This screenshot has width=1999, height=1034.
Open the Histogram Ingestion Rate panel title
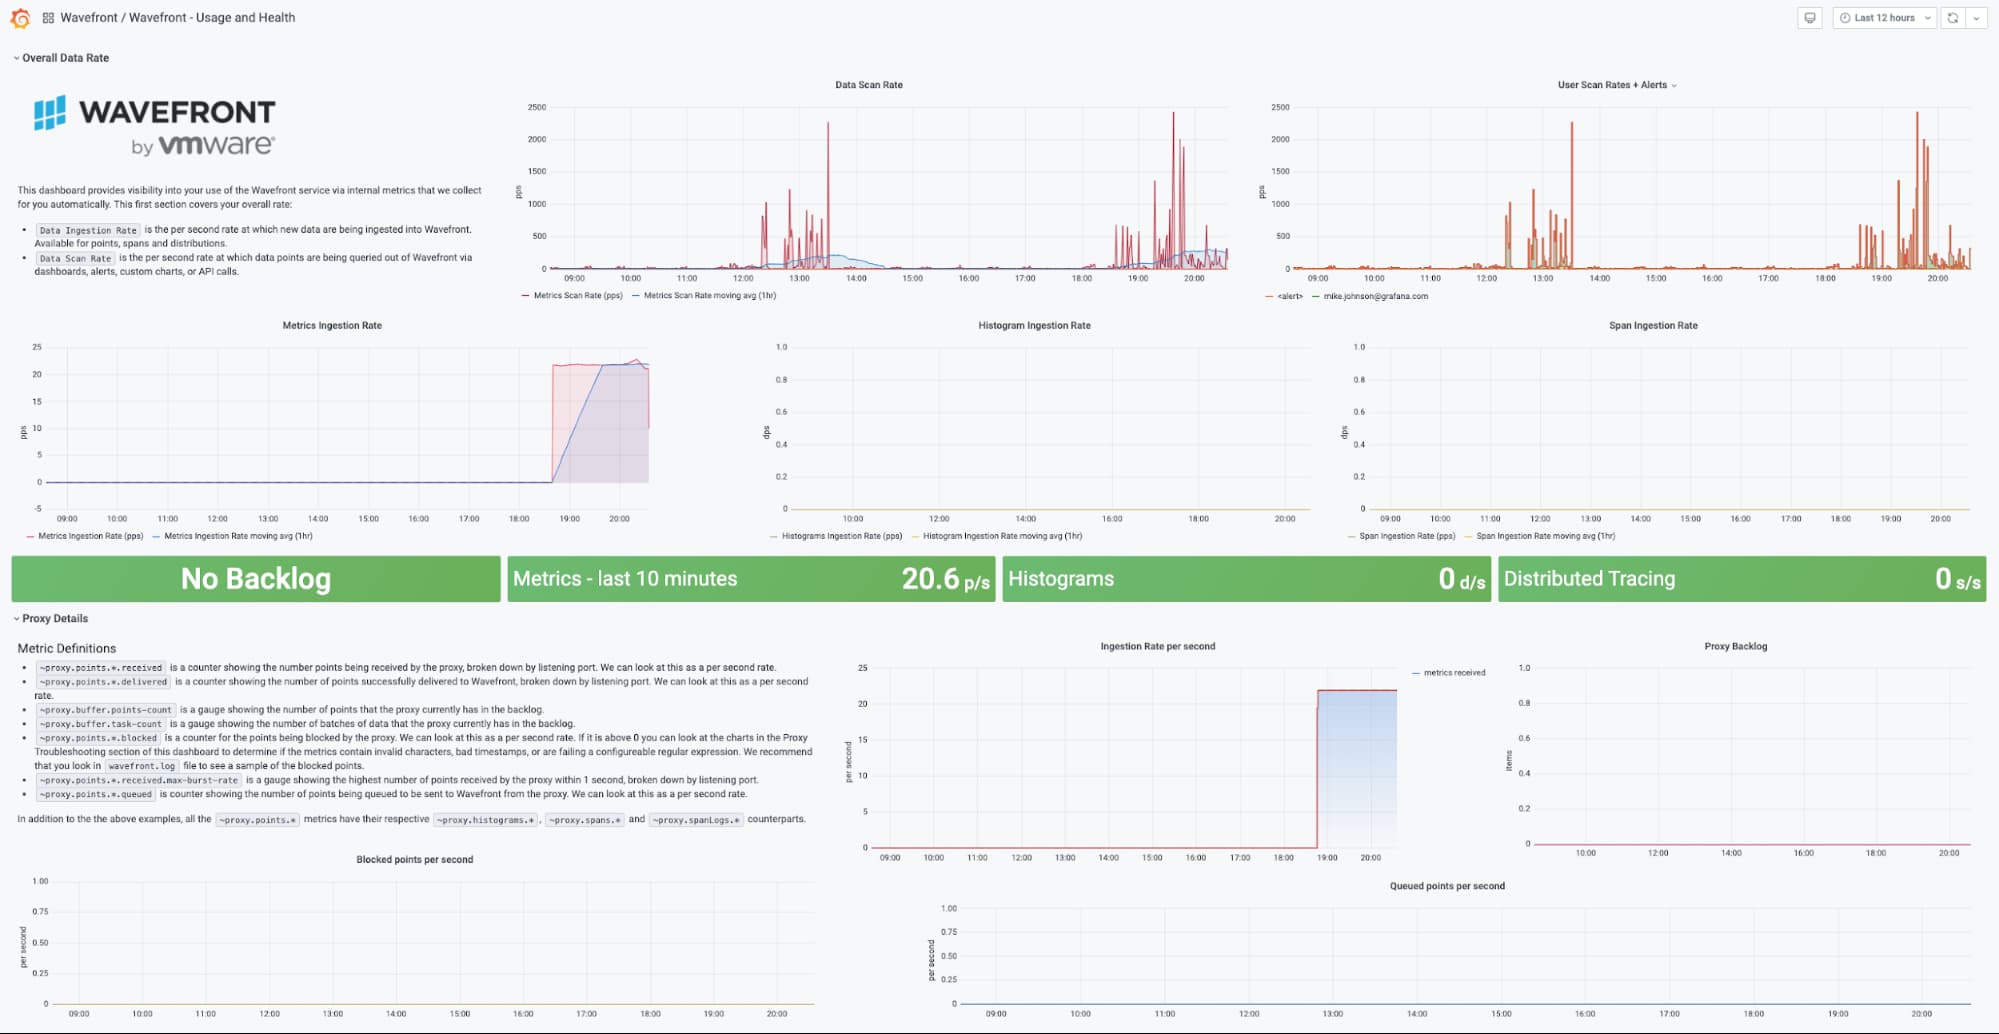[1034, 326]
